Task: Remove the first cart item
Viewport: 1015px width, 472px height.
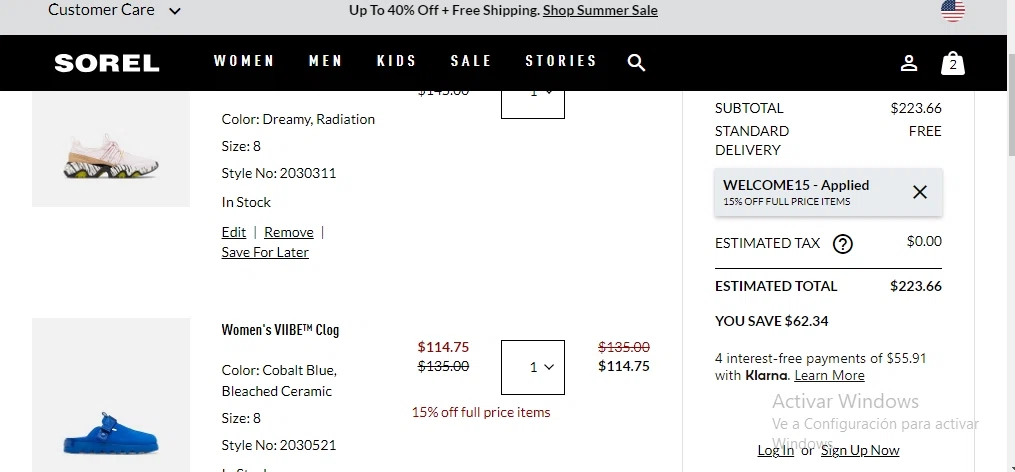Action: 289,232
